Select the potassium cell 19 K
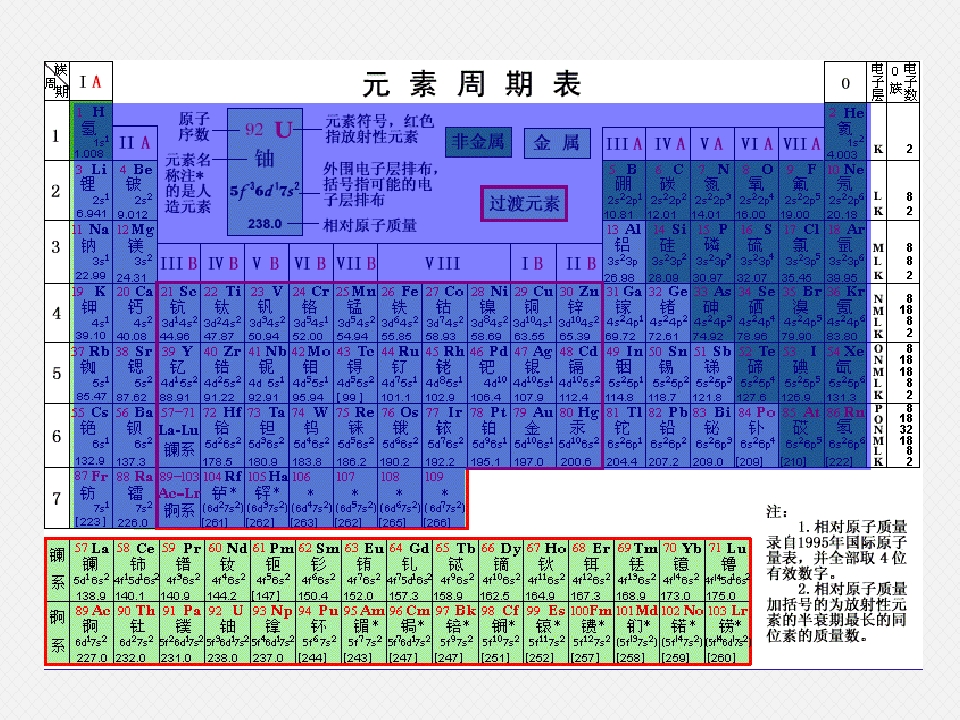Viewport: 960px width, 720px height. pos(92,312)
